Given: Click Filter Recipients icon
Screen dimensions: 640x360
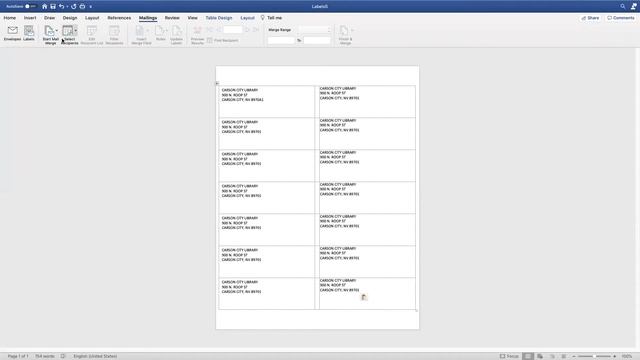Looking at the screenshot, I should click(x=114, y=31).
